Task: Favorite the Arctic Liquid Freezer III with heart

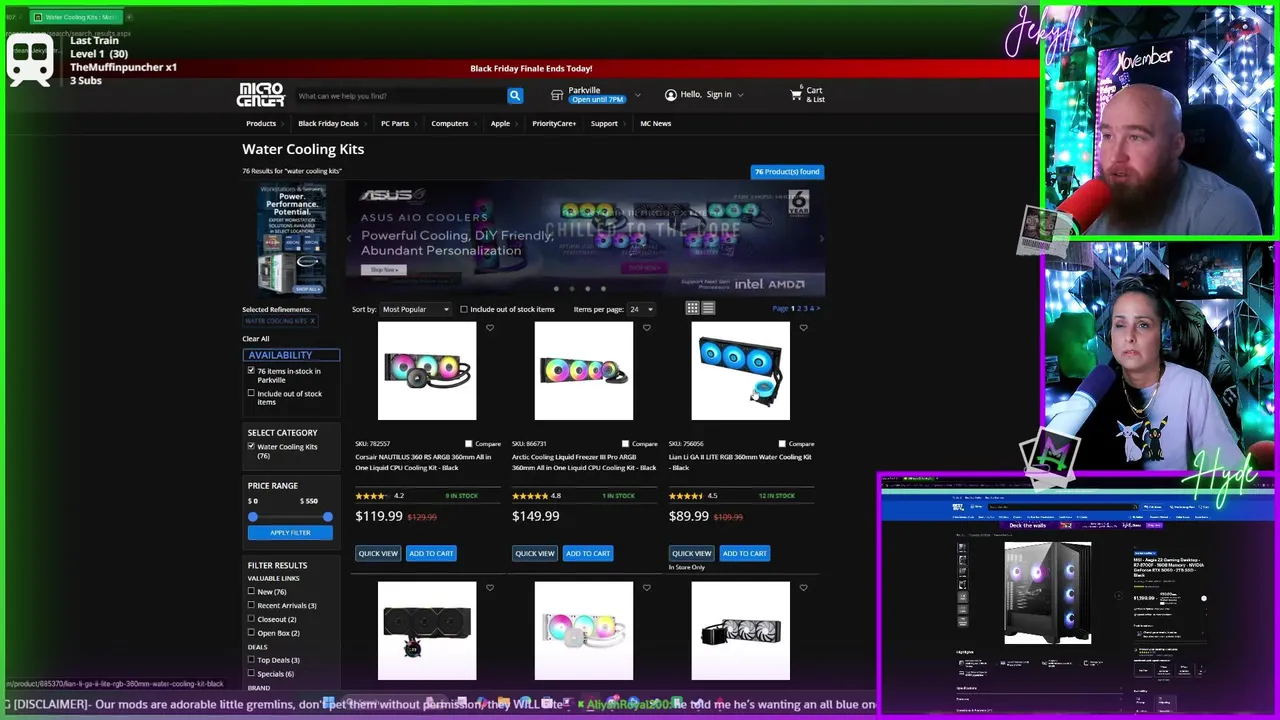Action: click(x=647, y=328)
